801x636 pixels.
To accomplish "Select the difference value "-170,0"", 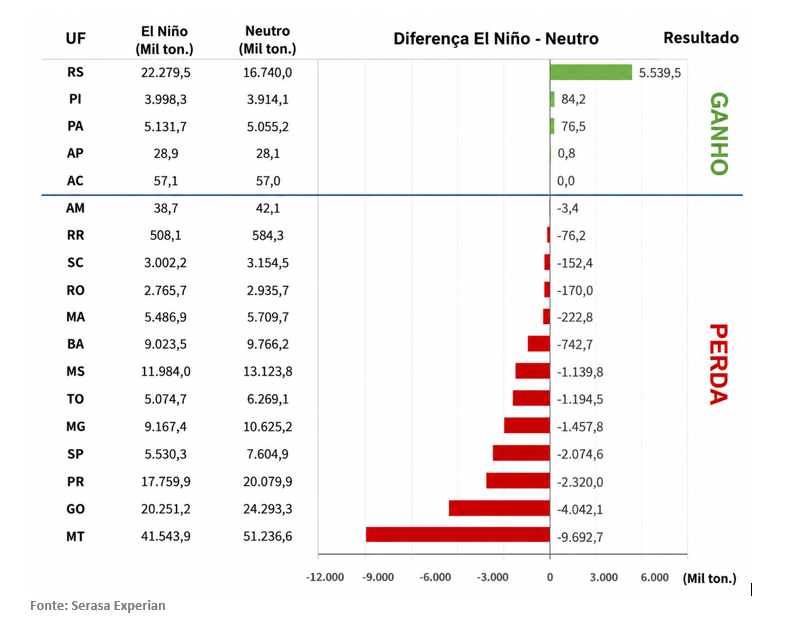I will 575,291.
